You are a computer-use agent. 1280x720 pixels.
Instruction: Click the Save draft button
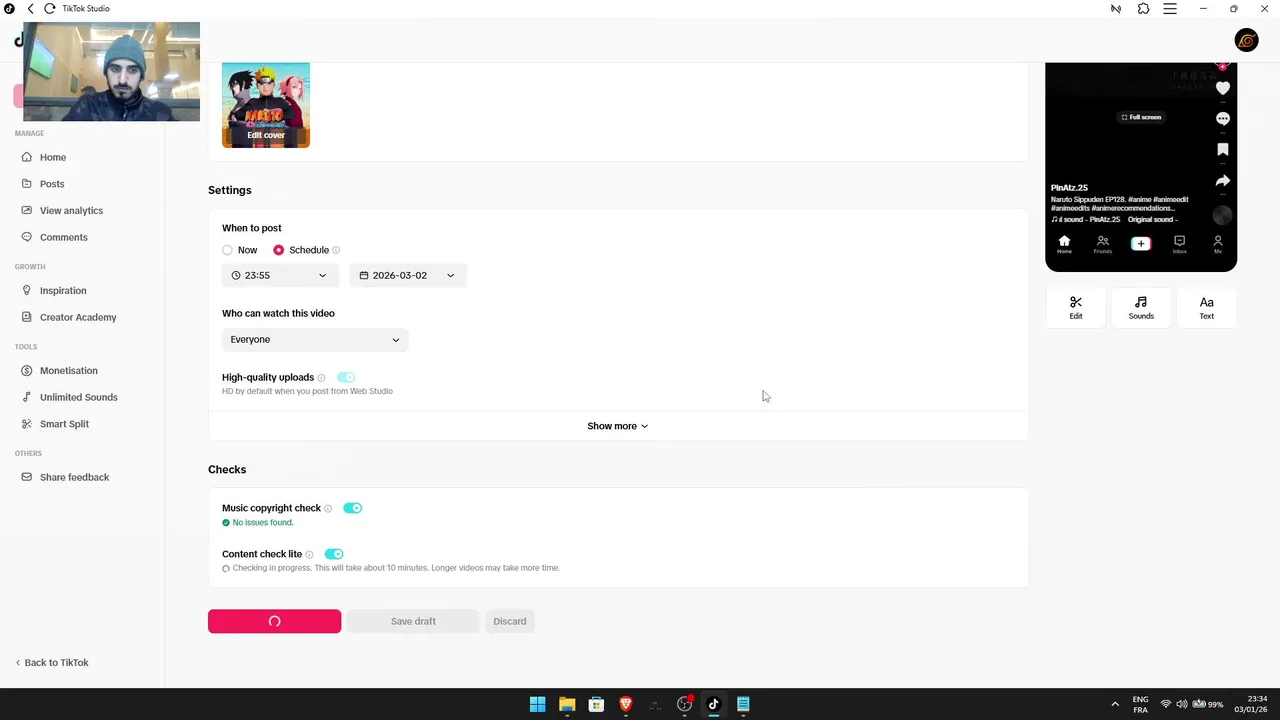point(413,621)
